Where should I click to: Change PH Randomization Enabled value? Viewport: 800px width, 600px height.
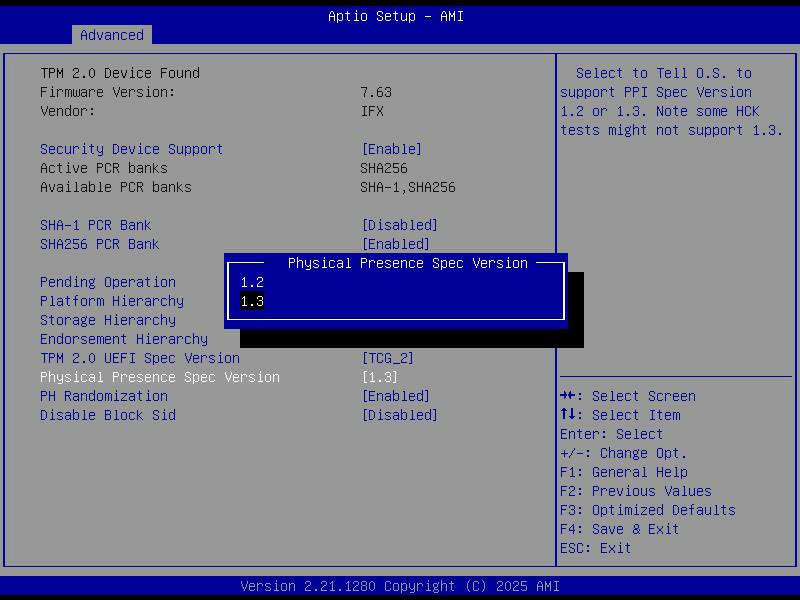coord(395,396)
